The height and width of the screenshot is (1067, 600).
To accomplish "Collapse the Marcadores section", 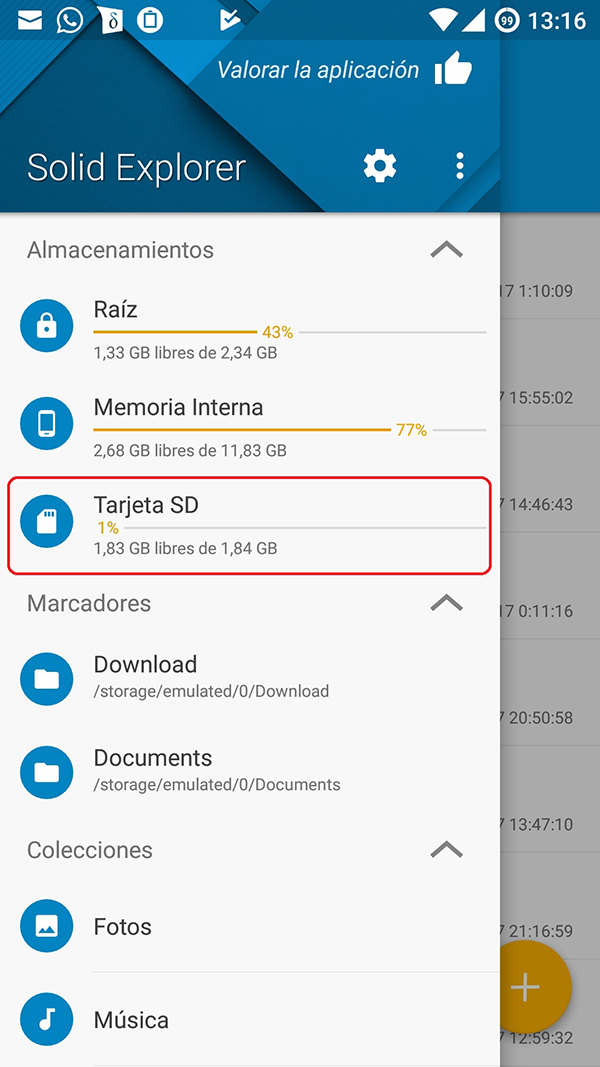I will click(446, 603).
